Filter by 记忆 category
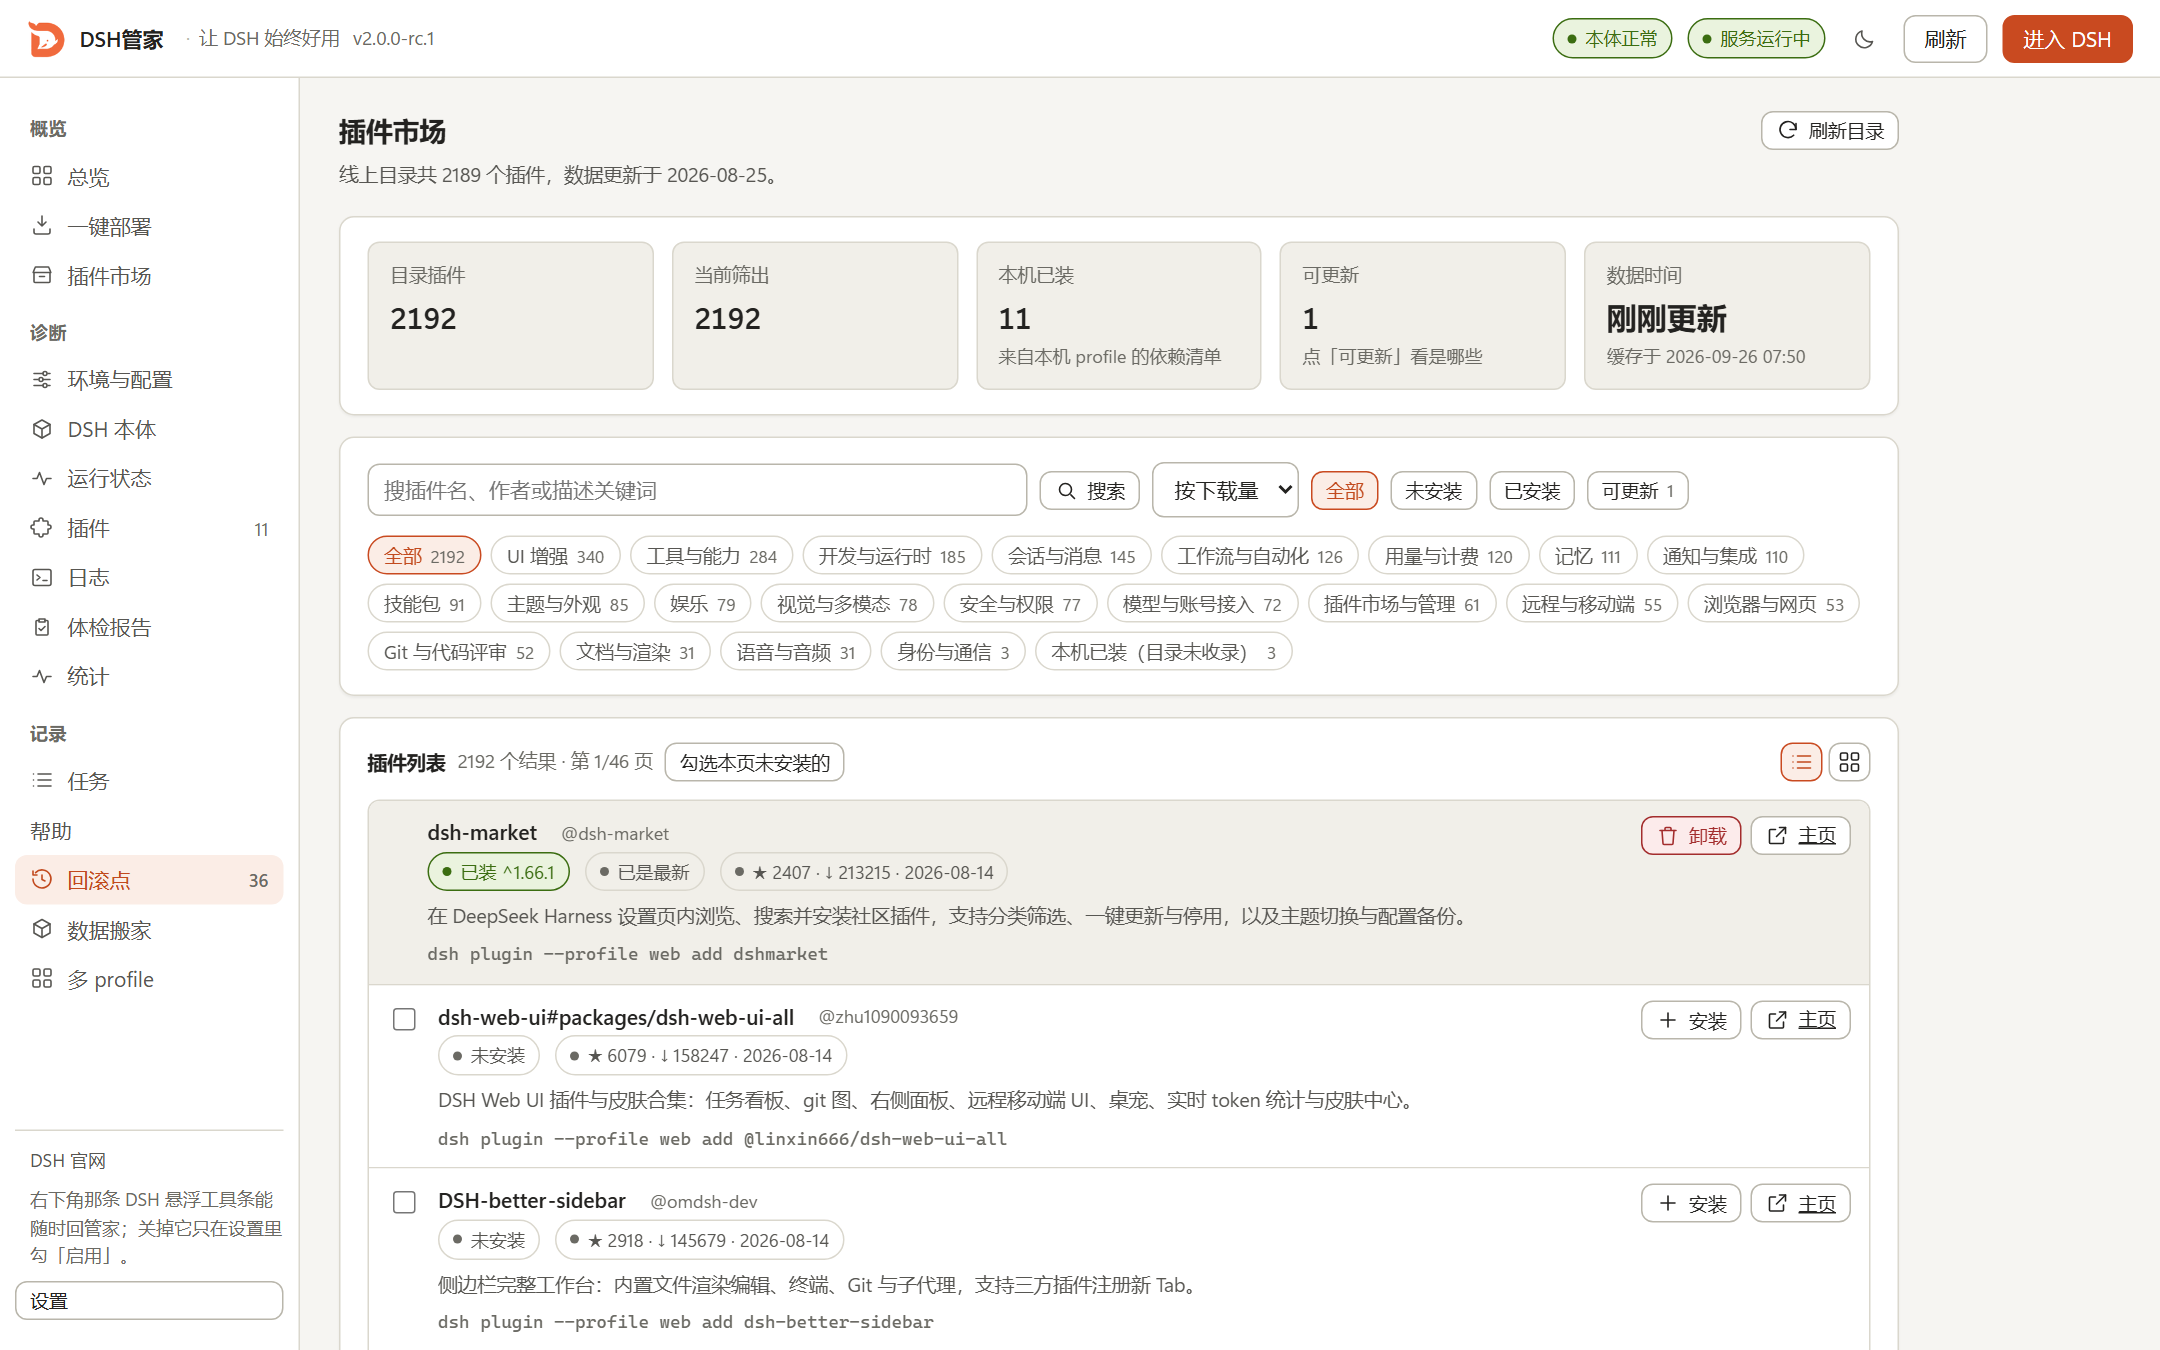Image resolution: width=2160 pixels, height=1350 pixels. pos(1587,556)
